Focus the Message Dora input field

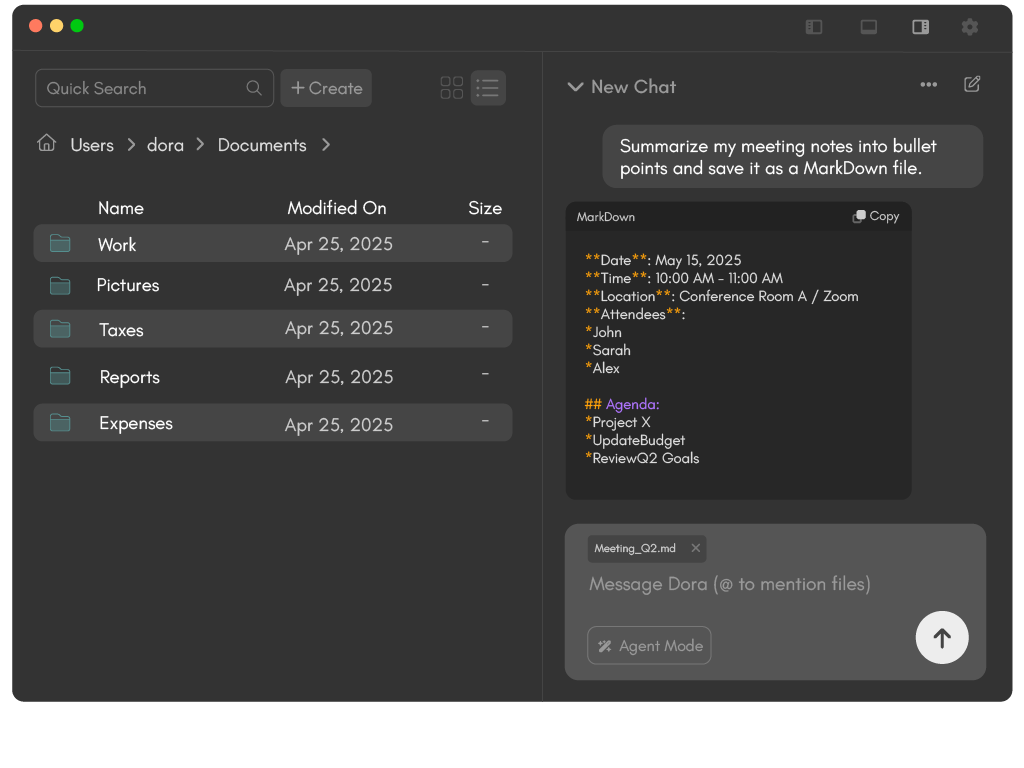pos(729,584)
